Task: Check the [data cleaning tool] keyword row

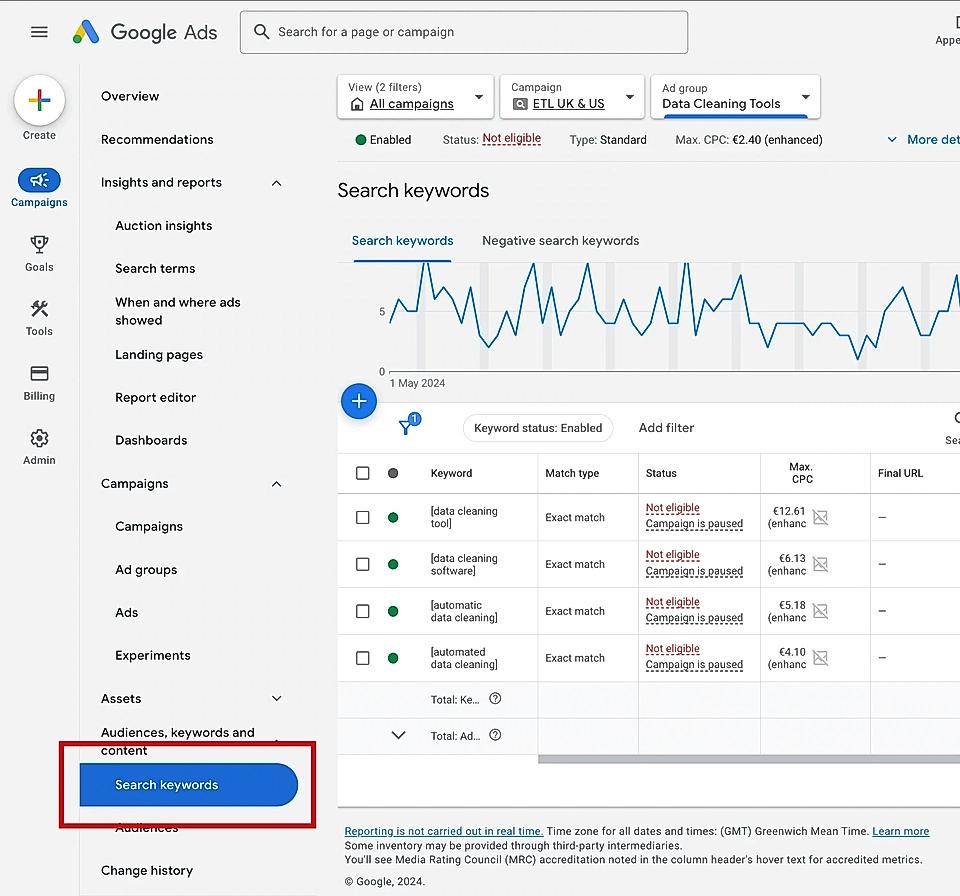Action: 363,517
